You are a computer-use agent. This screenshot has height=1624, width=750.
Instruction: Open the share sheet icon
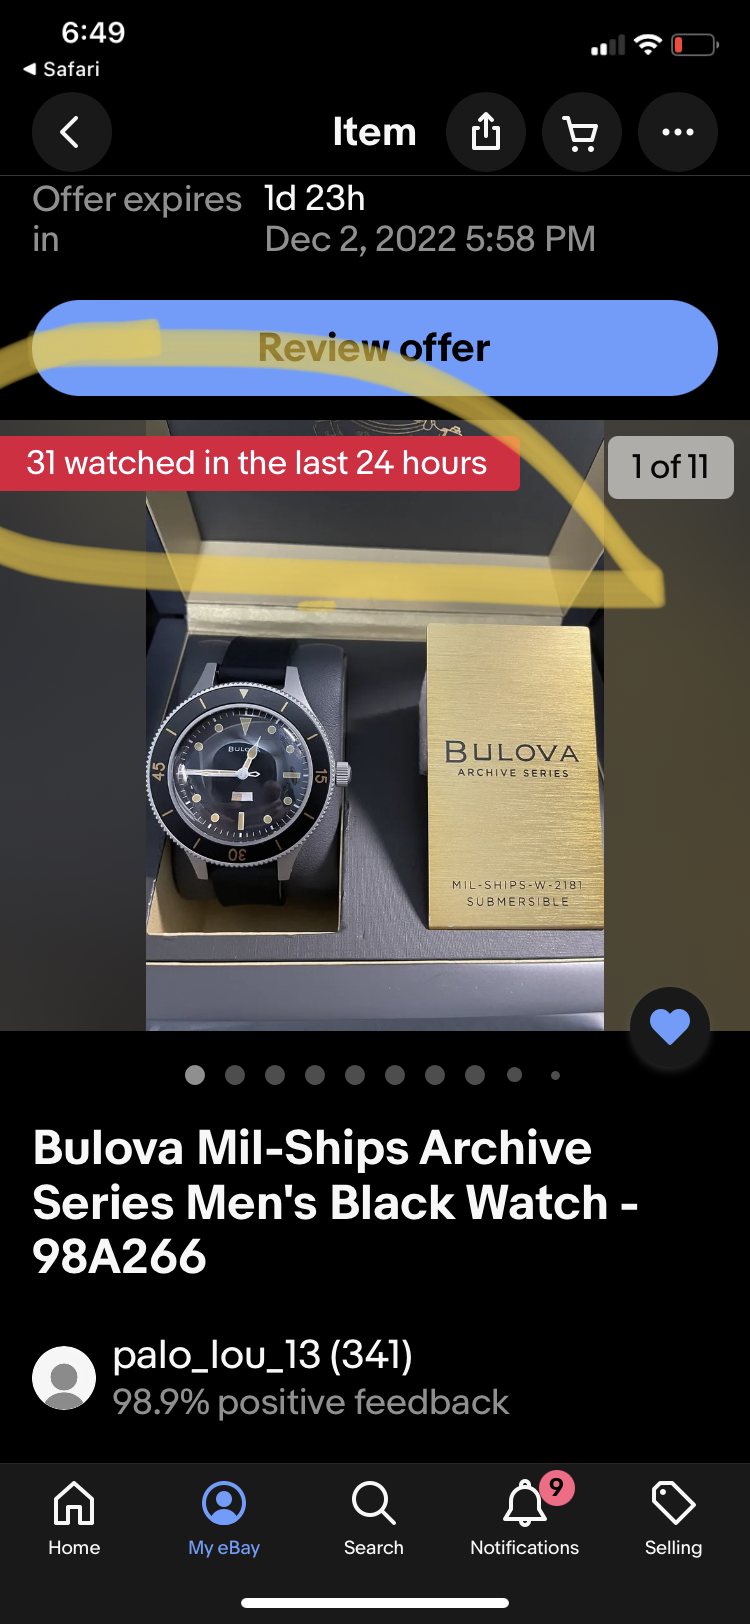(486, 132)
